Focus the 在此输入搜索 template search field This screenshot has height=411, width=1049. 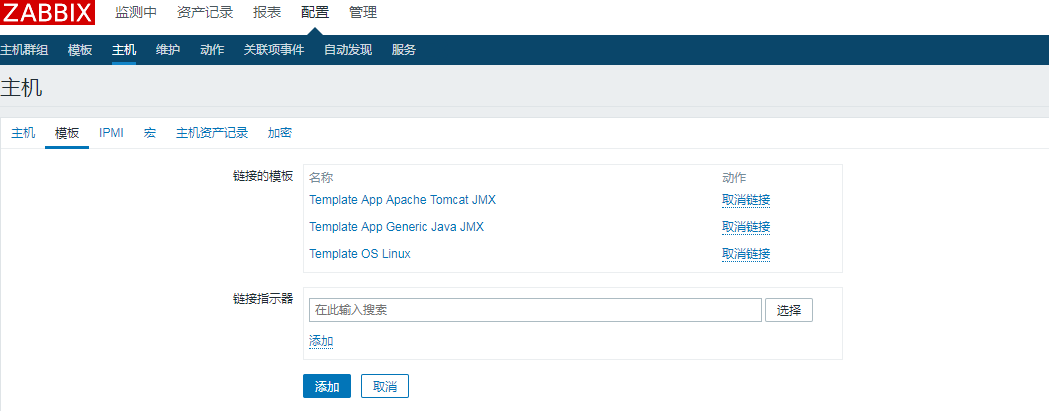535,310
